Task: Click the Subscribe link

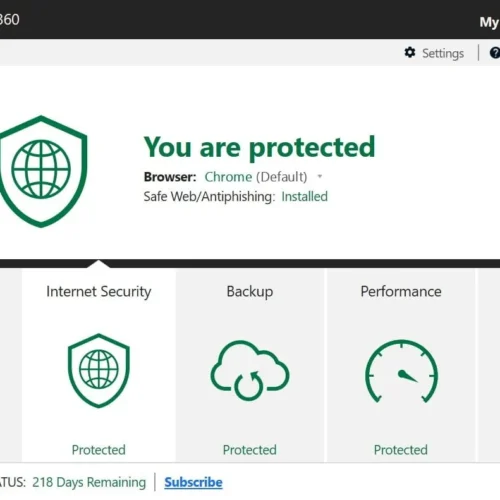Action: [193, 482]
